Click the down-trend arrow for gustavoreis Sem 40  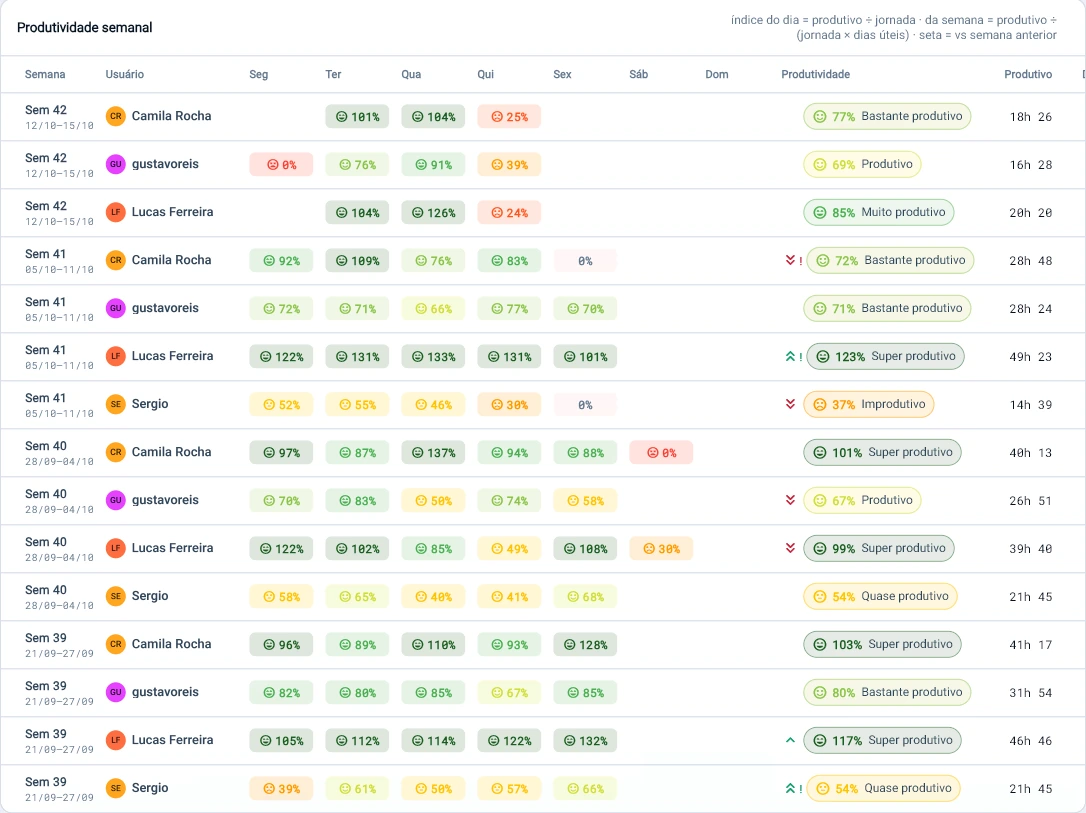click(x=790, y=500)
